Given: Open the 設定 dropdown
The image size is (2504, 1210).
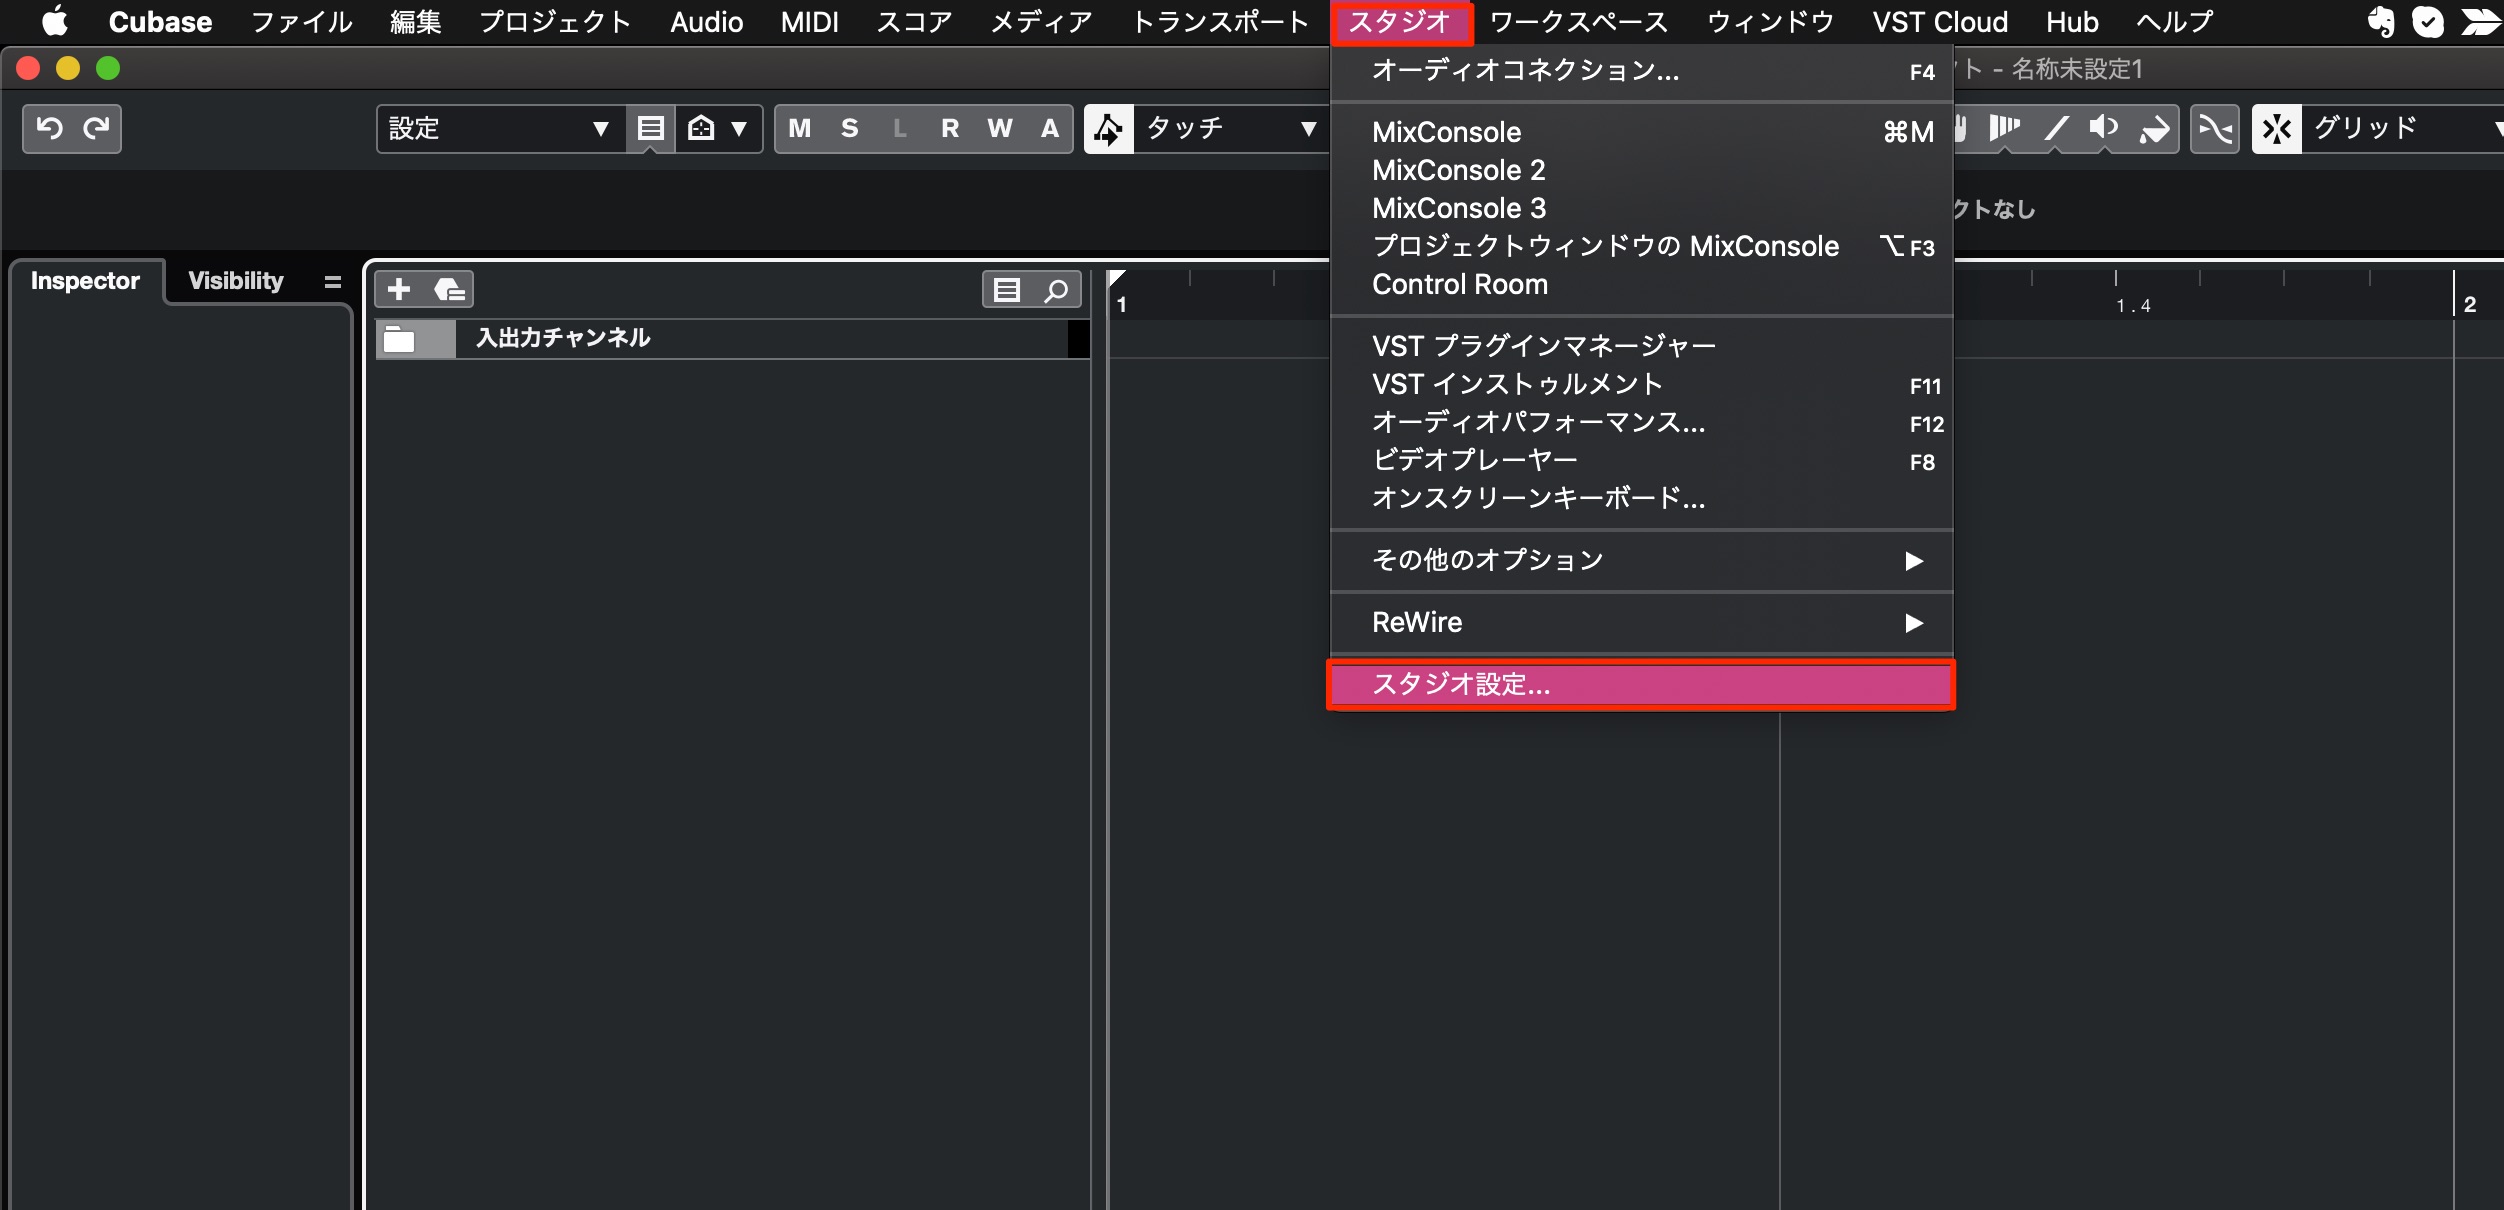Looking at the screenshot, I should pyautogui.click(x=501, y=128).
